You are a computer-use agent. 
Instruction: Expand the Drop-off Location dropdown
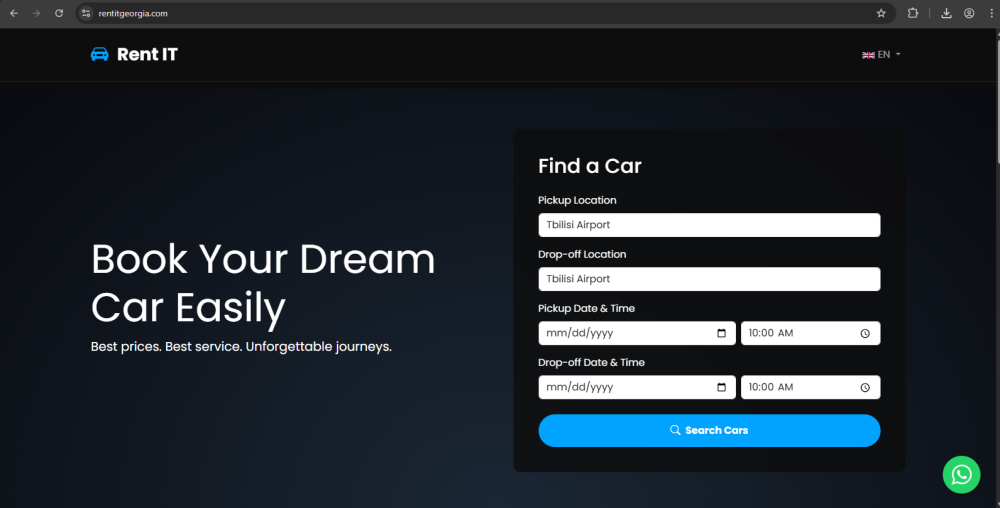point(709,279)
